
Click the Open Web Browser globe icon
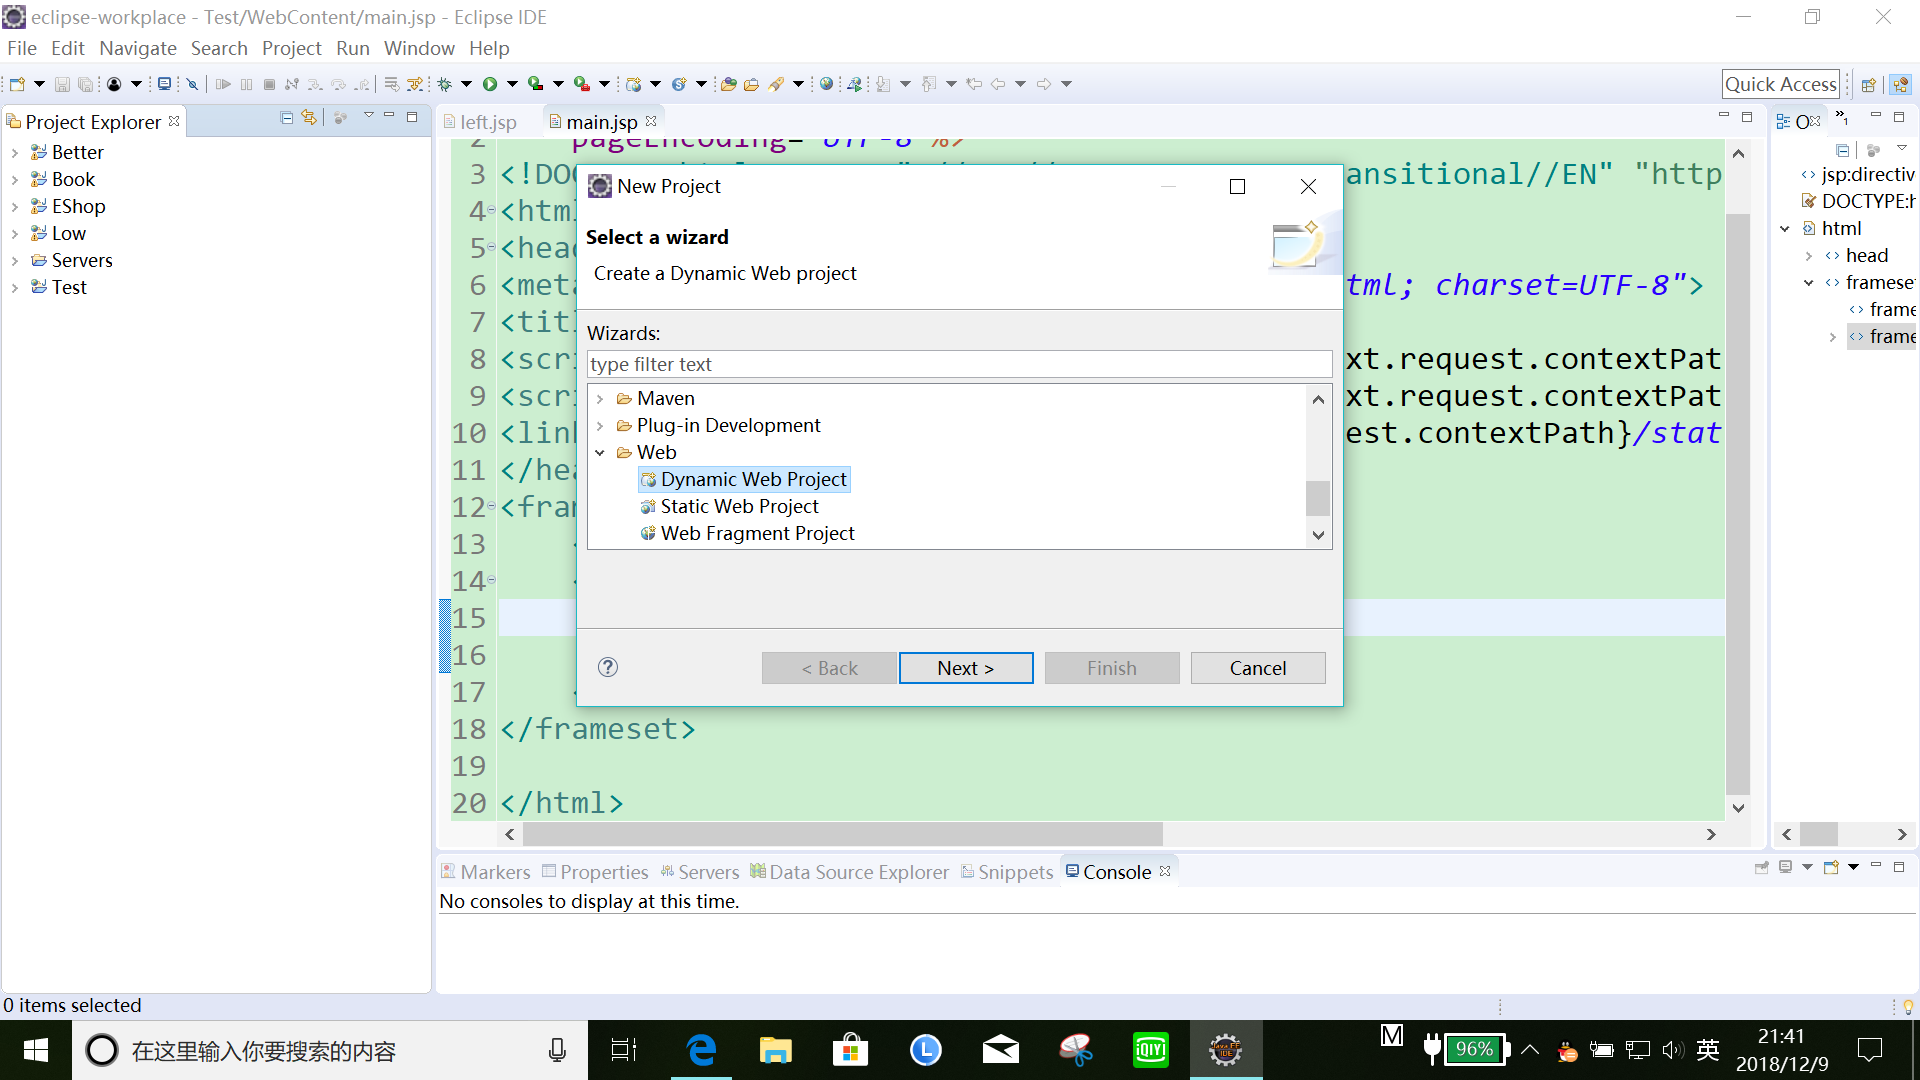[x=826, y=84]
